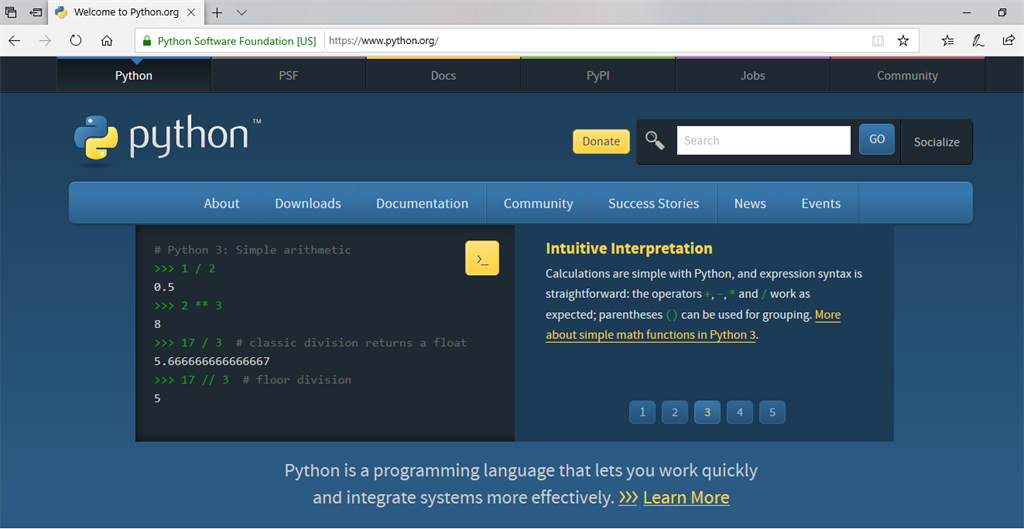The height and width of the screenshot is (529, 1024).
Task: Open the Socialize menu
Action: tap(936, 142)
